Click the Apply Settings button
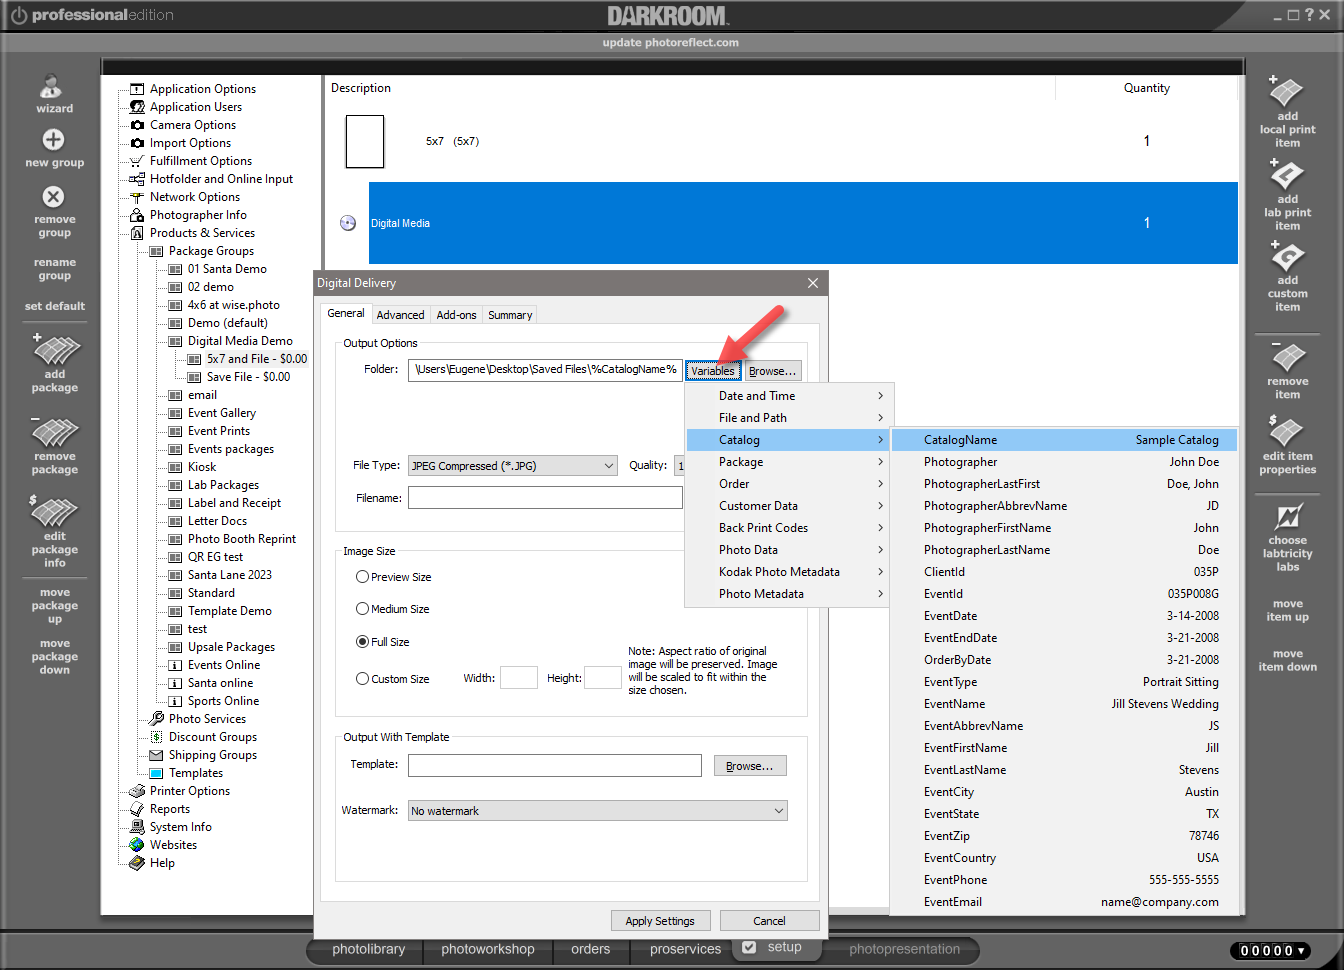Image resolution: width=1344 pixels, height=970 pixels. (660, 921)
